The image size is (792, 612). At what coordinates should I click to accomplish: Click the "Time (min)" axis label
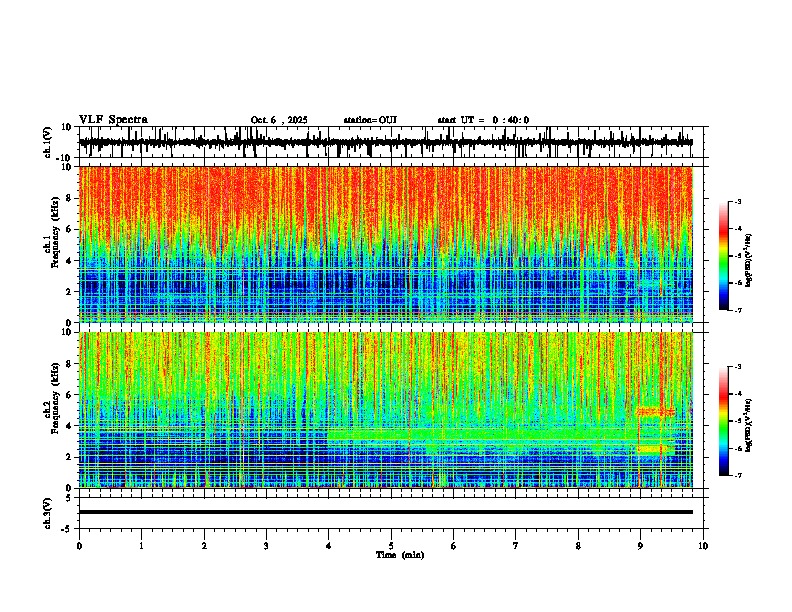pos(400,555)
